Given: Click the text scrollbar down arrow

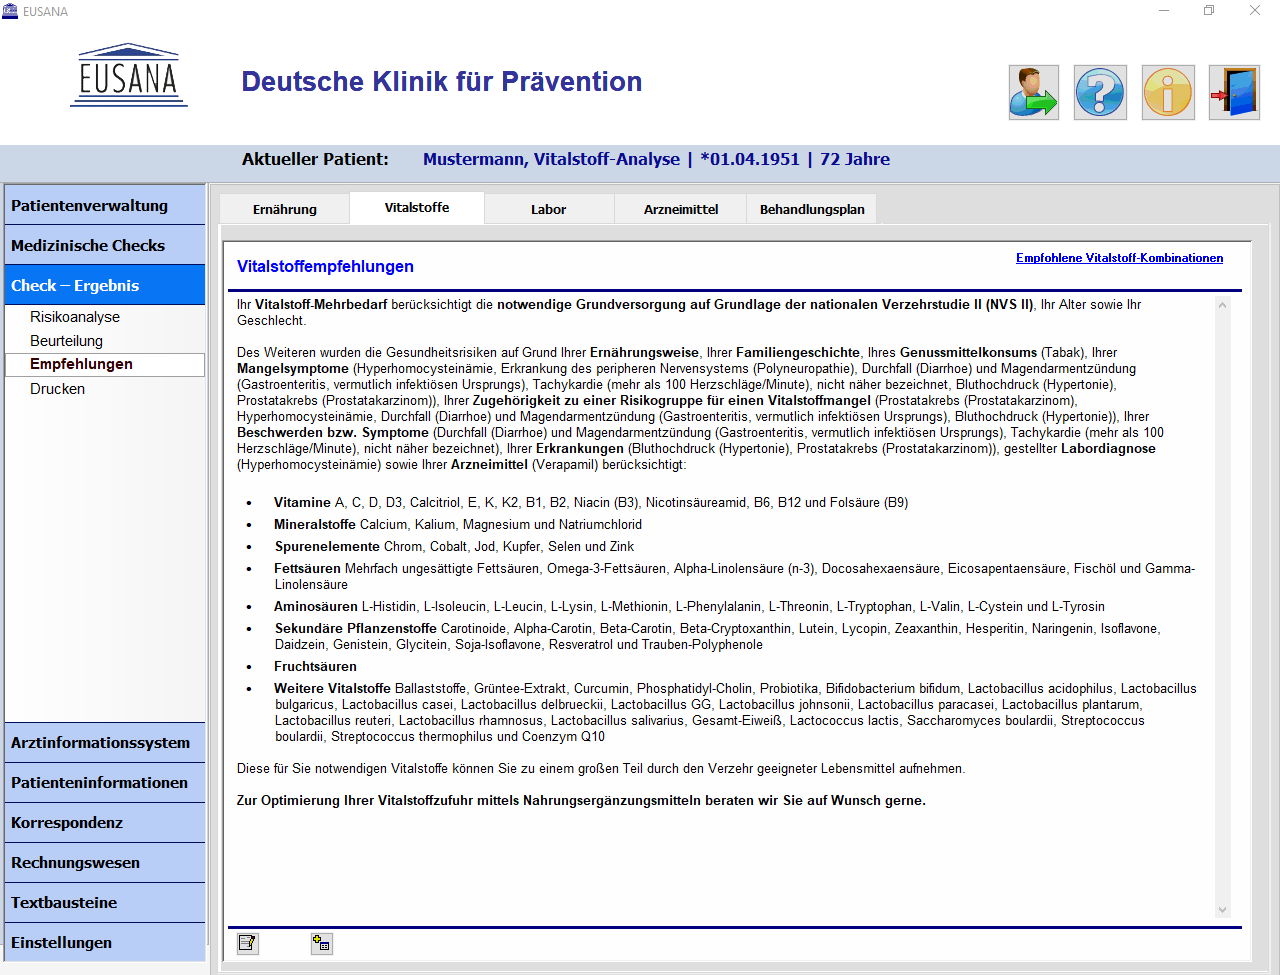Looking at the screenshot, I should pyautogui.click(x=1222, y=910).
